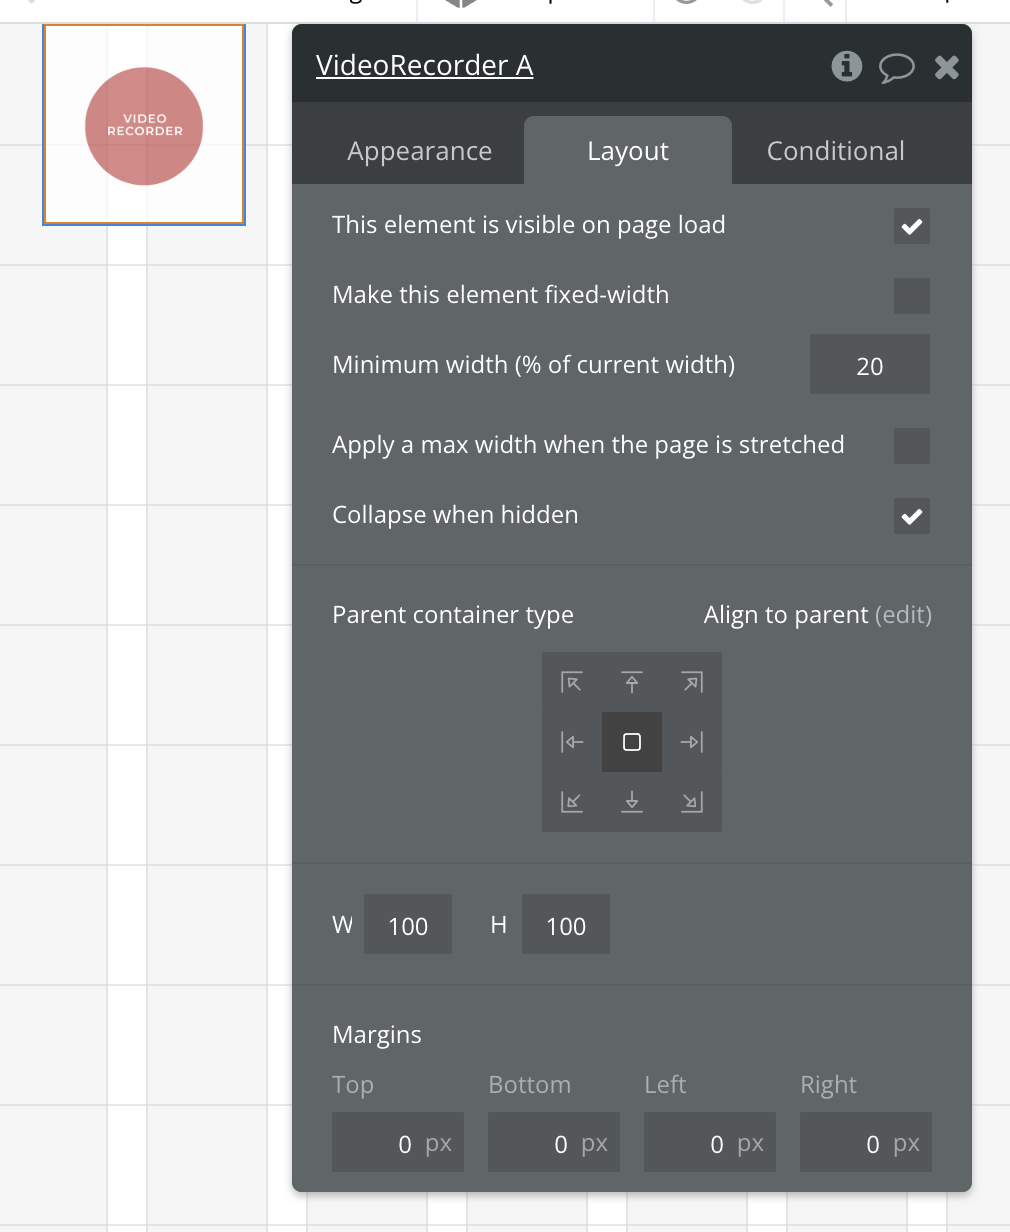Uncheck 'This element is visible on page load'
Viewport: 1010px width, 1232px height.
[911, 226]
